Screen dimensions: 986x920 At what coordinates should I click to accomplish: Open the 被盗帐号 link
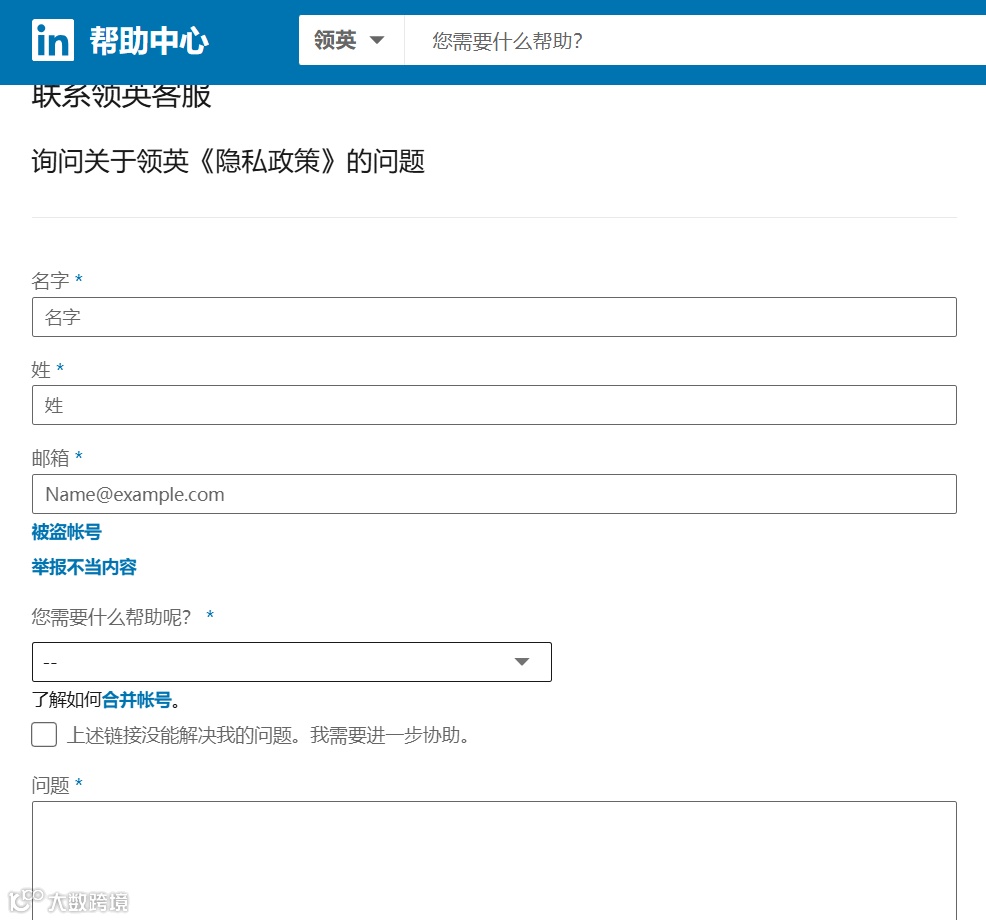(67, 532)
